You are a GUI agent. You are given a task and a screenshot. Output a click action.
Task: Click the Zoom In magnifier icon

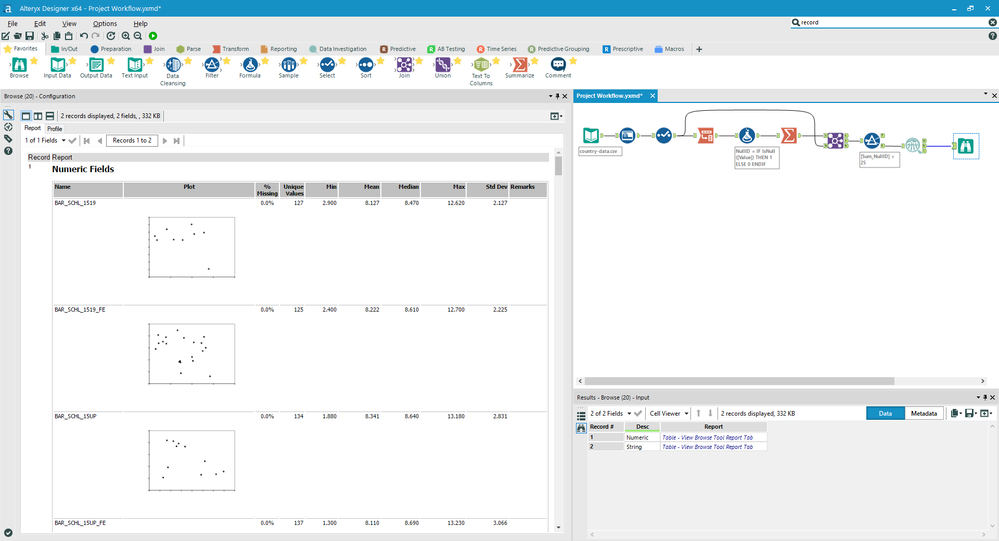pyautogui.click(x=126, y=36)
